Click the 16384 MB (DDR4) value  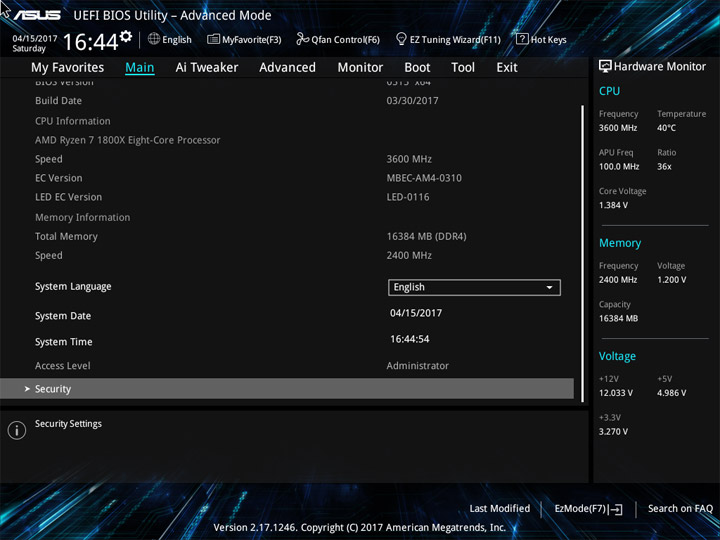[x=426, y=237]
